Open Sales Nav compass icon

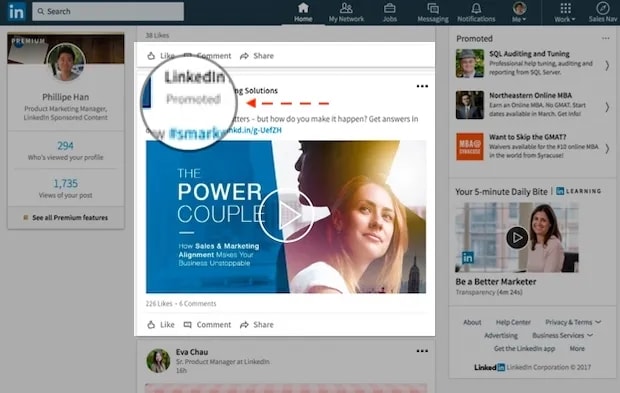603,12
